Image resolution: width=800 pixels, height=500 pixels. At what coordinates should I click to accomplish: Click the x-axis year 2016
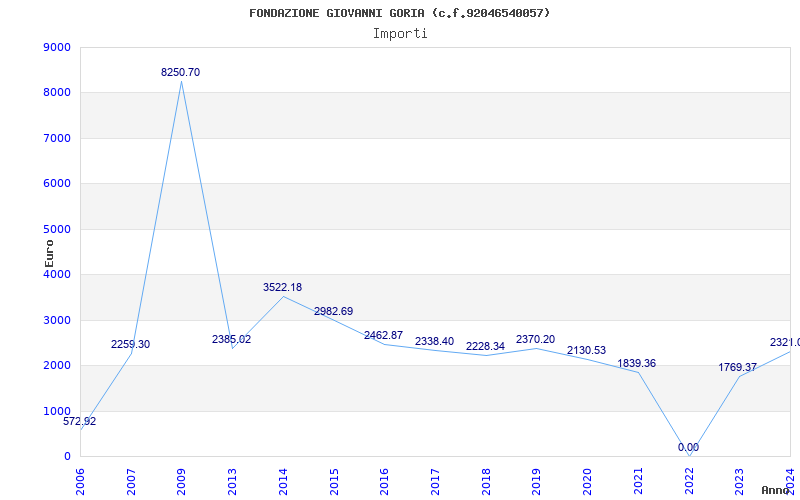[385, 482]
